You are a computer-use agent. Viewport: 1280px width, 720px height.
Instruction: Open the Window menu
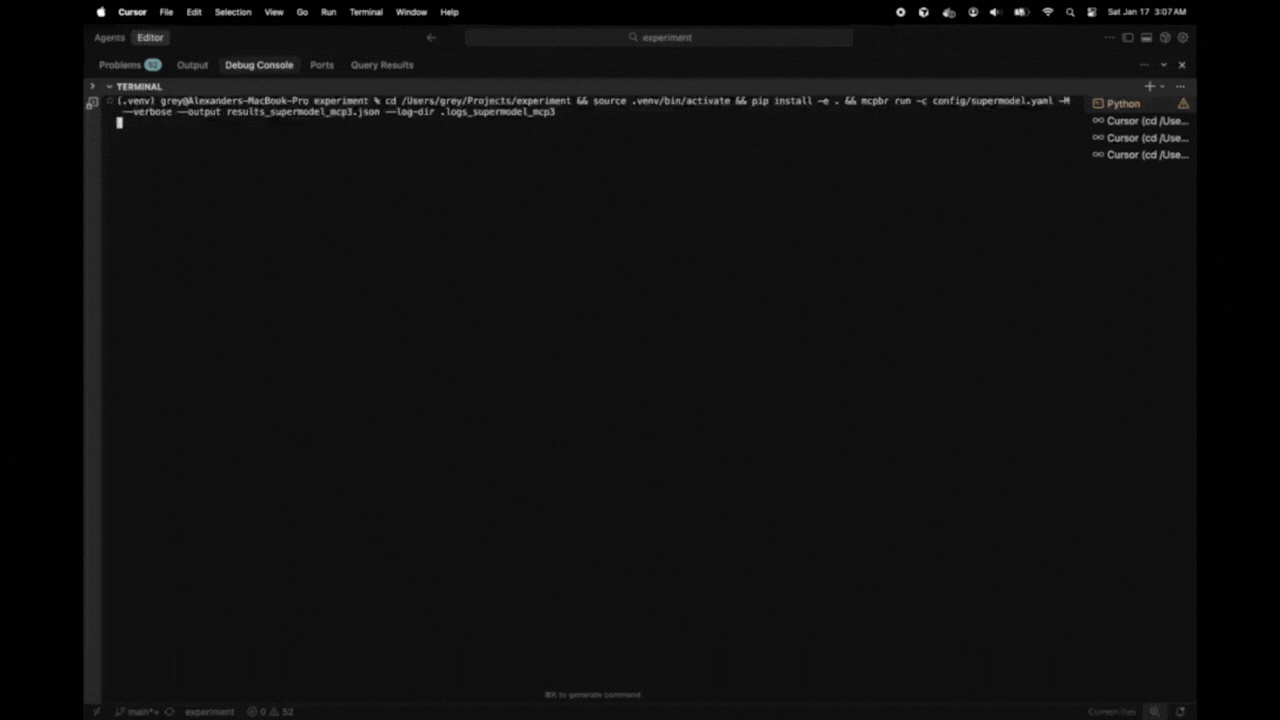click(x=411, y=12)
